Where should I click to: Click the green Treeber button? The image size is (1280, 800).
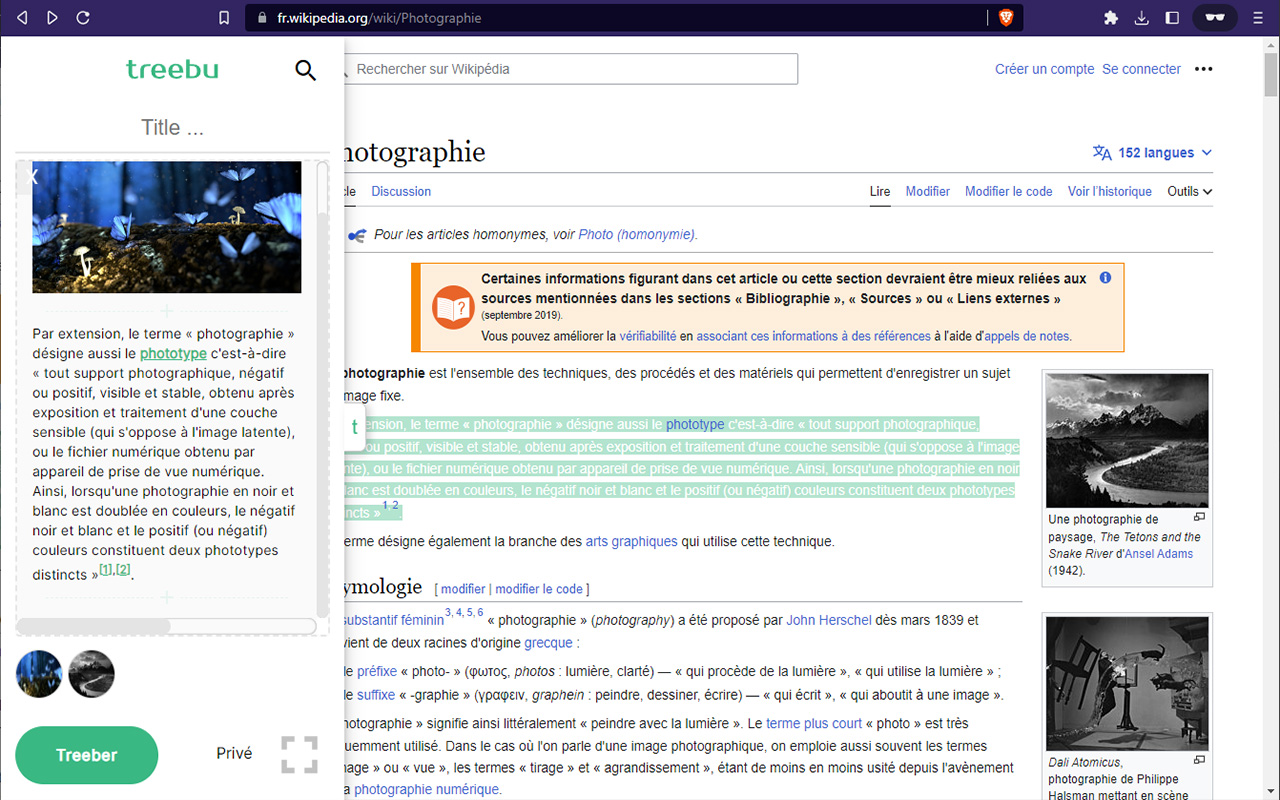(87, 755)
